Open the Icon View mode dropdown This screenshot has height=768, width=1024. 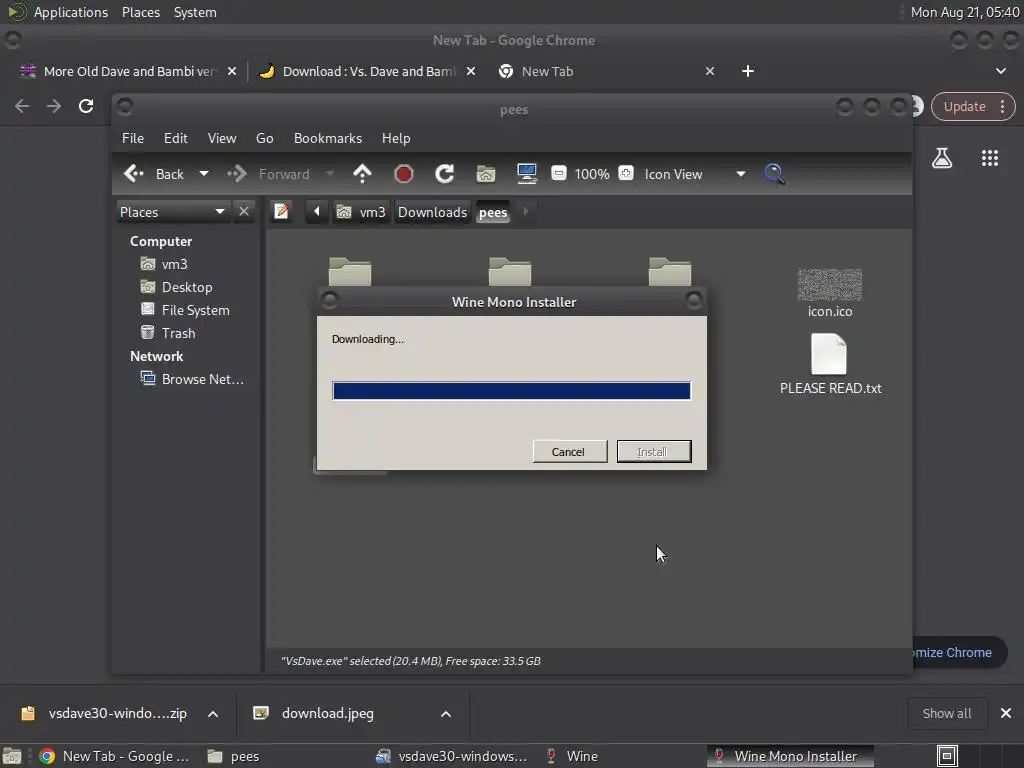click(x=694, y=174)
